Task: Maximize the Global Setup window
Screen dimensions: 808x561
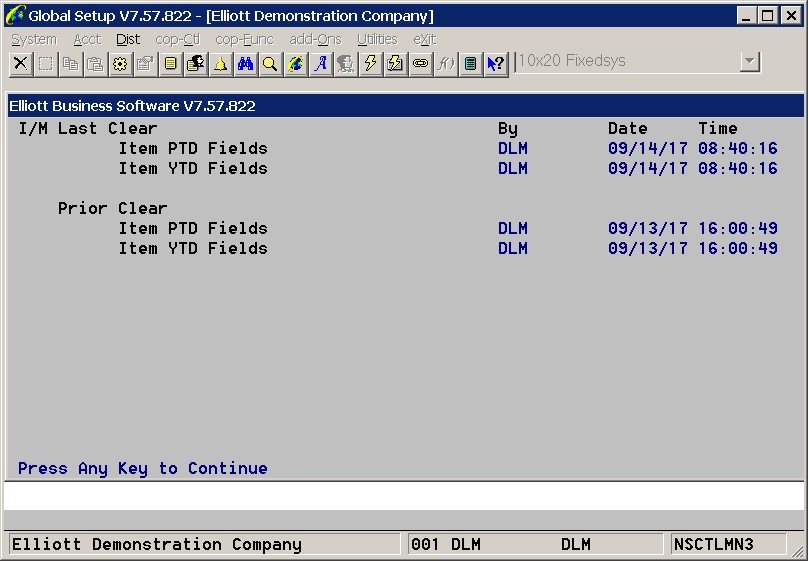Action: coord(768,15)
